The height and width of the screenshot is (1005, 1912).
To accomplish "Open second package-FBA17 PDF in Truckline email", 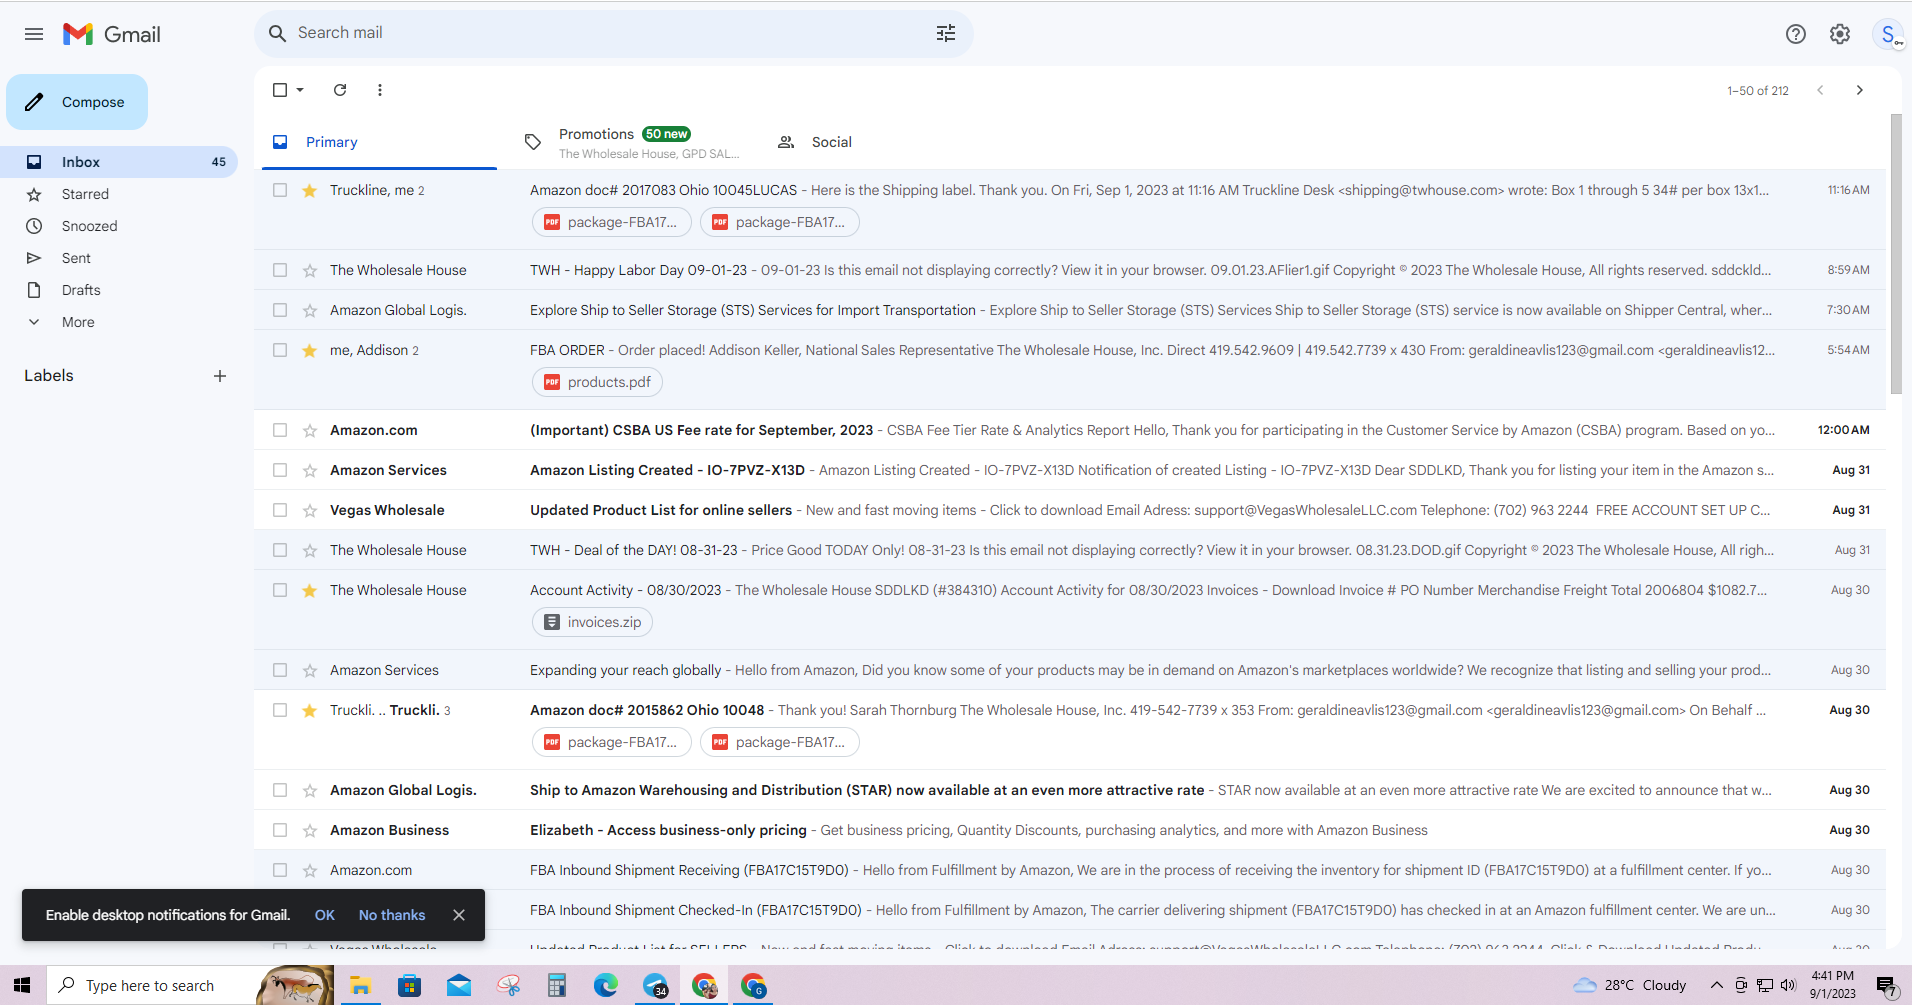I will [780, 222].
